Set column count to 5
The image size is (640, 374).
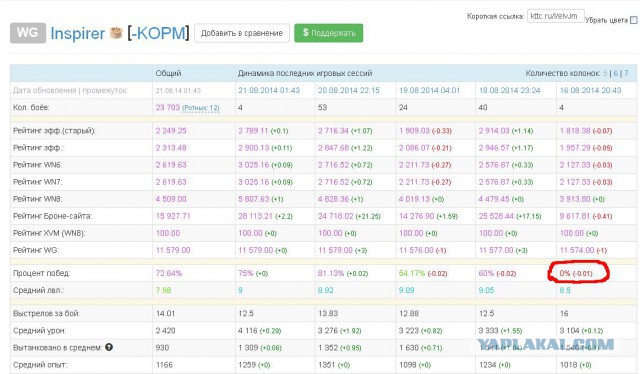click(605, 73)
